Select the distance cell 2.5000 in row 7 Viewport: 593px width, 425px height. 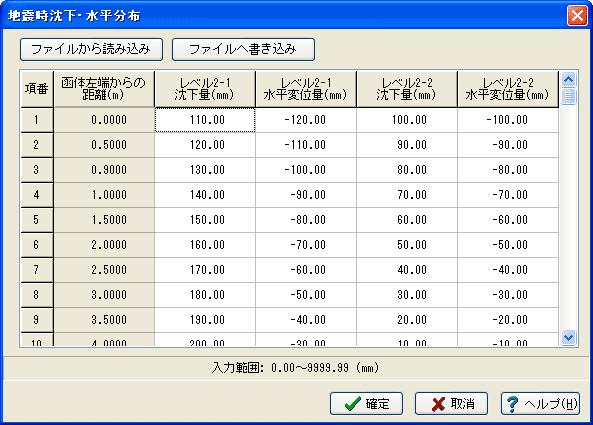pyautogui.click(x=104, y=270)
